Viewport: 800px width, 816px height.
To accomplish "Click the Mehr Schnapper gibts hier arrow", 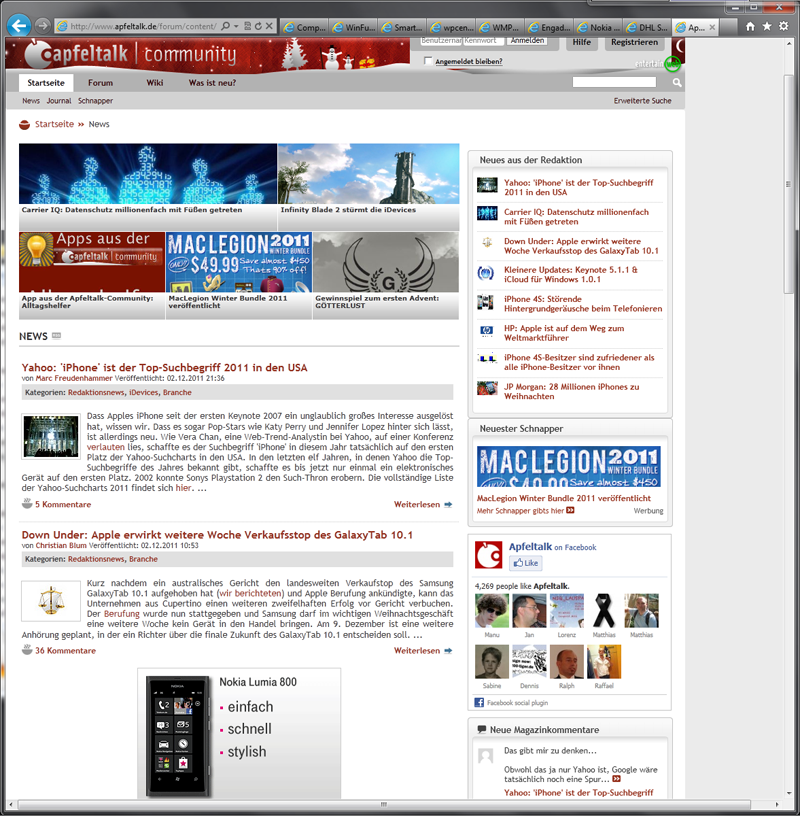I will (x=570, y=511).
